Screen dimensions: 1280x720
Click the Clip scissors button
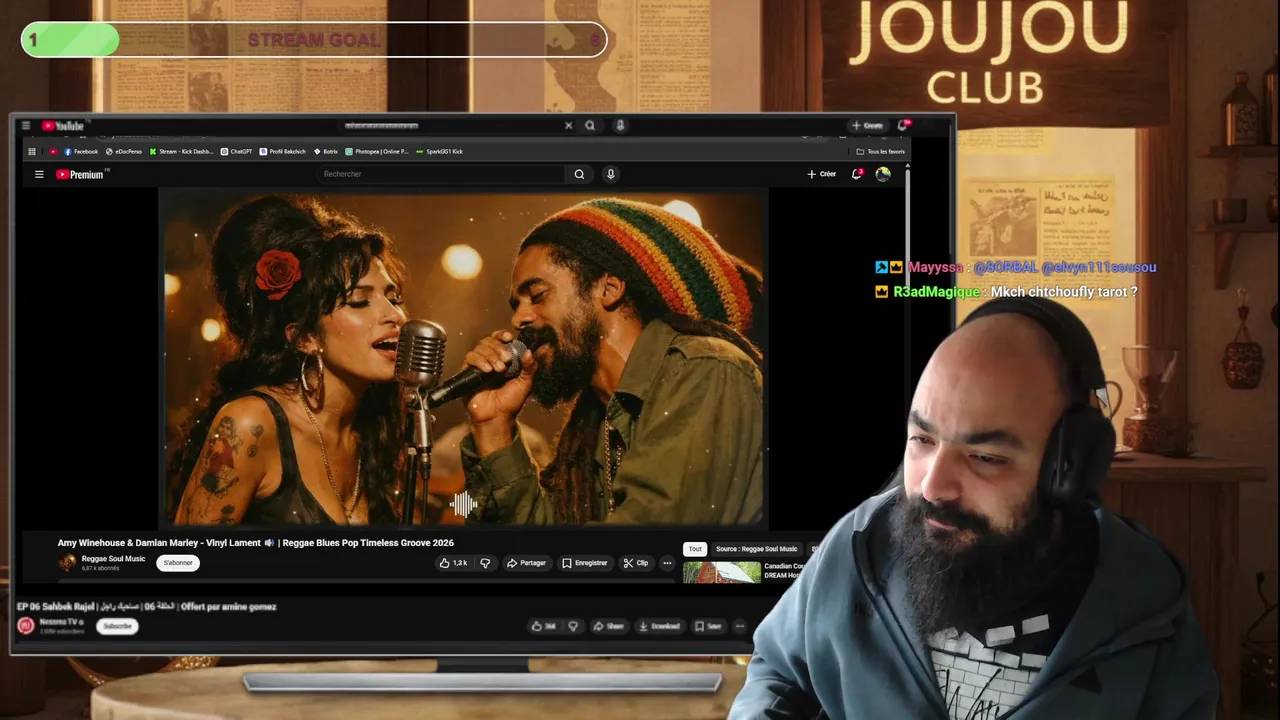636,563
